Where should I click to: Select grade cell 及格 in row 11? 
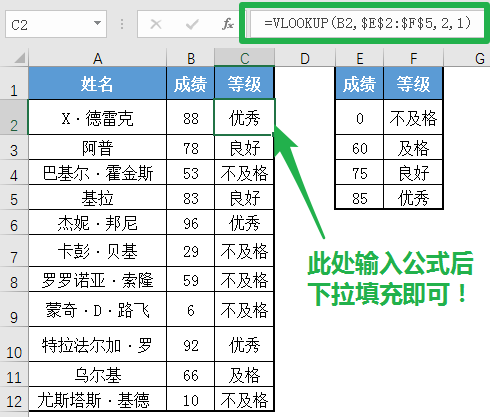[x=244, y=374]
